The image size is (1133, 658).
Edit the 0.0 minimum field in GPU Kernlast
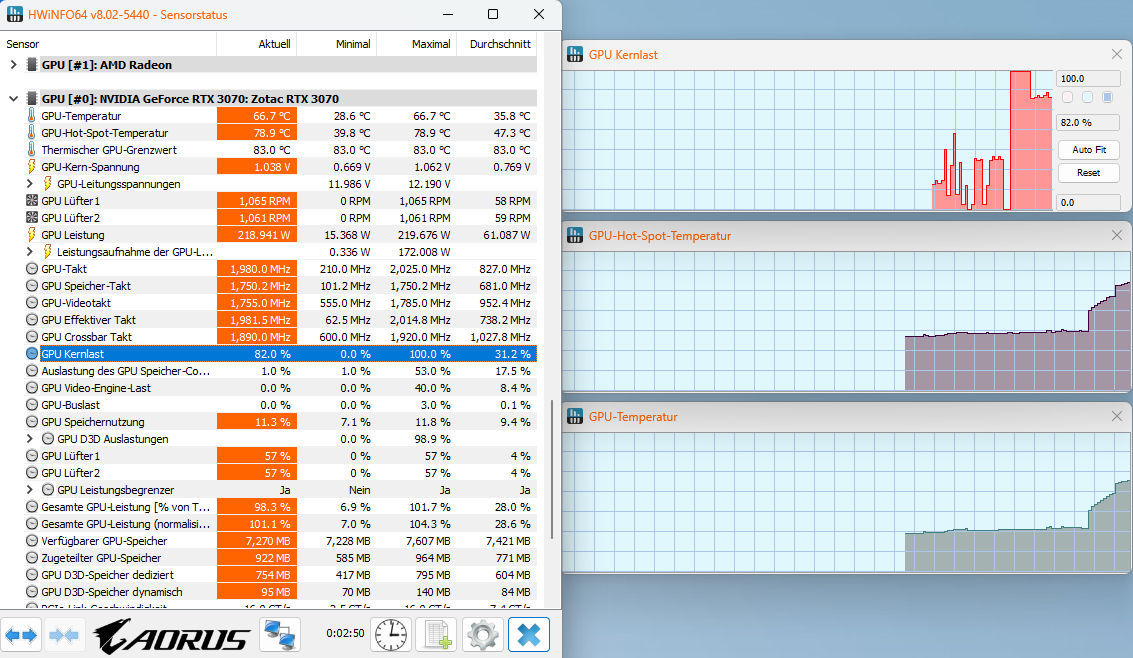(x=1088, y=202)
